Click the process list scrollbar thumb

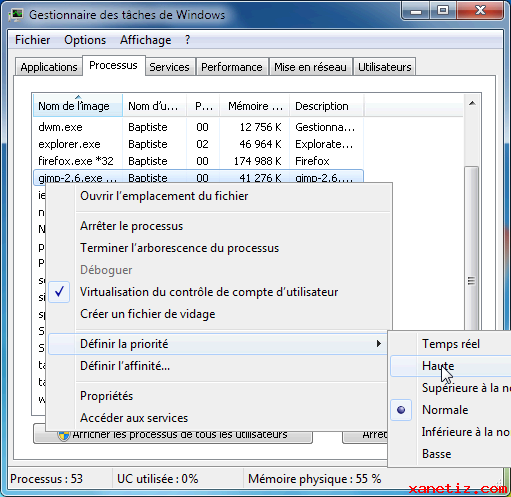(472, 248)
